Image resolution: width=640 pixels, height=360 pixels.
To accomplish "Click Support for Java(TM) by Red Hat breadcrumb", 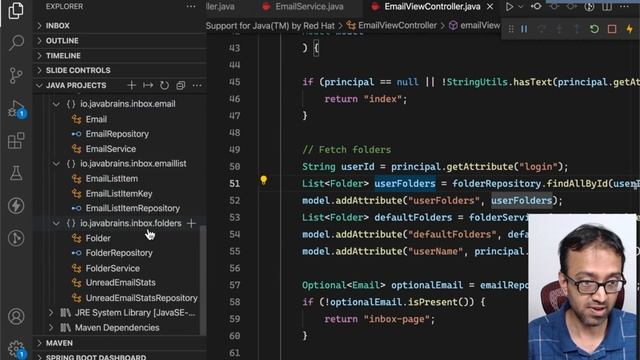I will [x=270, y=26].
